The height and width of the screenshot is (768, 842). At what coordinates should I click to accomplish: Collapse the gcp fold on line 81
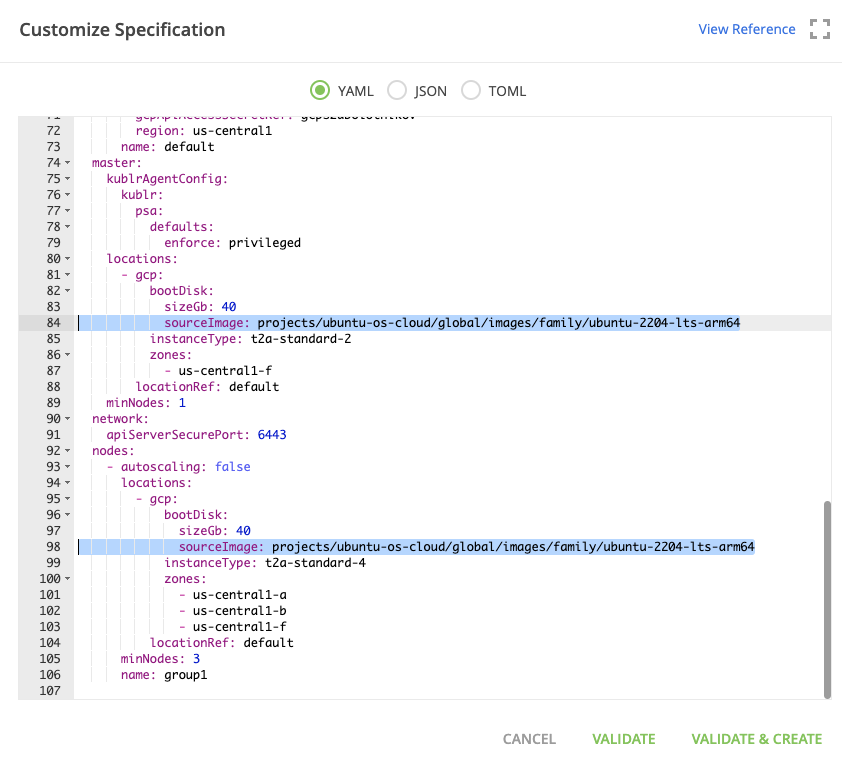(68, 274)
